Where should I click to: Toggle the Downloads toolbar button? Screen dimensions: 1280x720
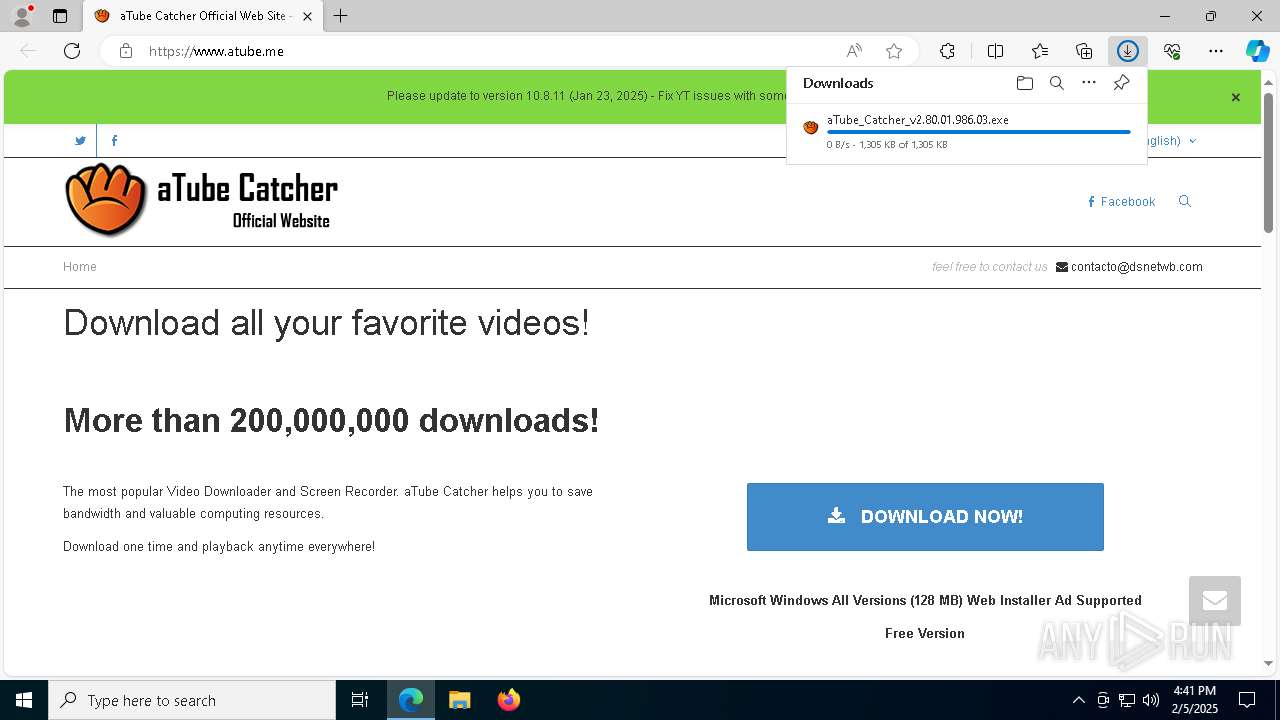coord(1128,51)
